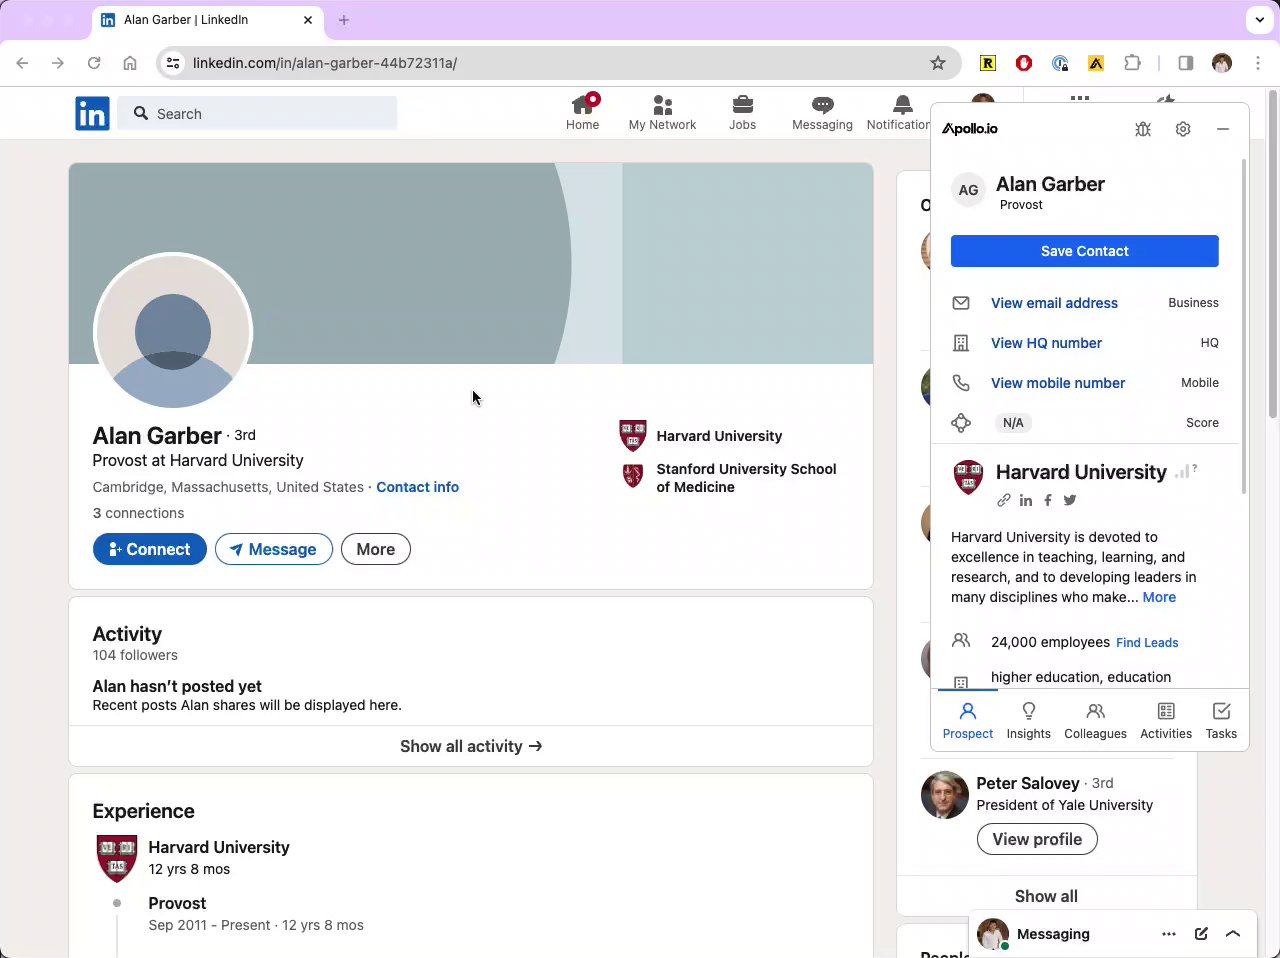Open My Network icon
The width and height of the screenshot is (1280, 958).
coord(662,105)
